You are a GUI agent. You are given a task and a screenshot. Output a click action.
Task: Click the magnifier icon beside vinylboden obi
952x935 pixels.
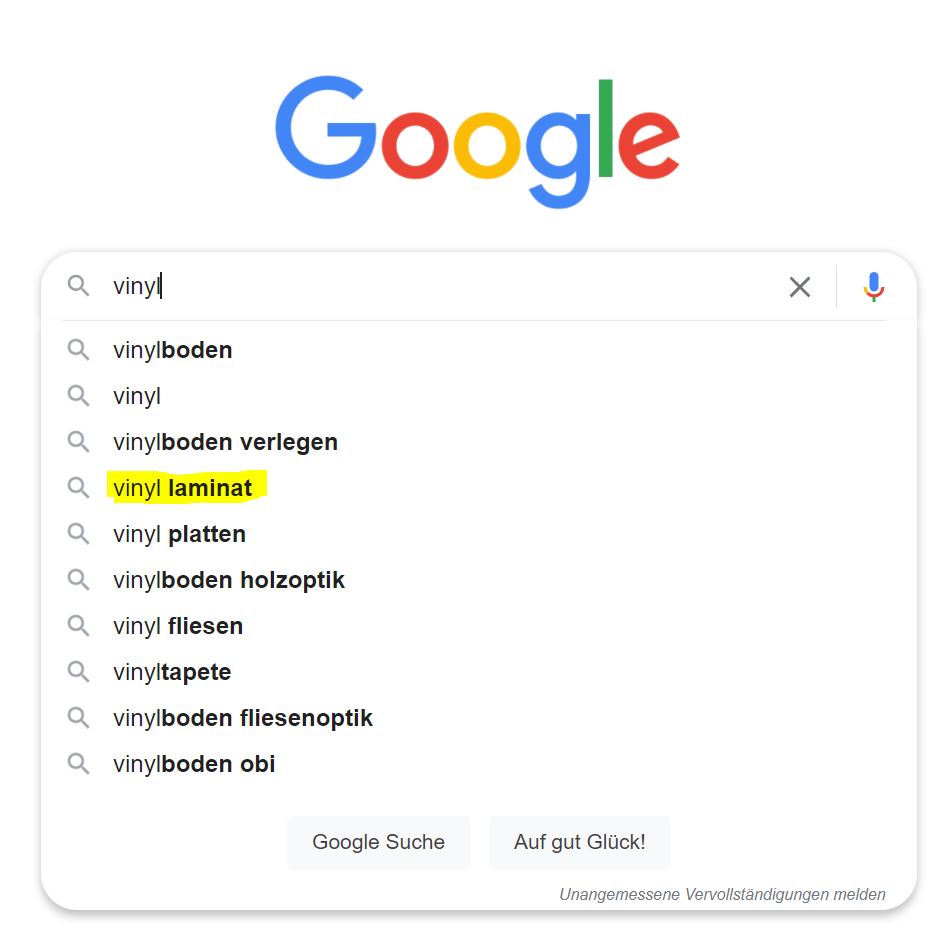point(78,764)
